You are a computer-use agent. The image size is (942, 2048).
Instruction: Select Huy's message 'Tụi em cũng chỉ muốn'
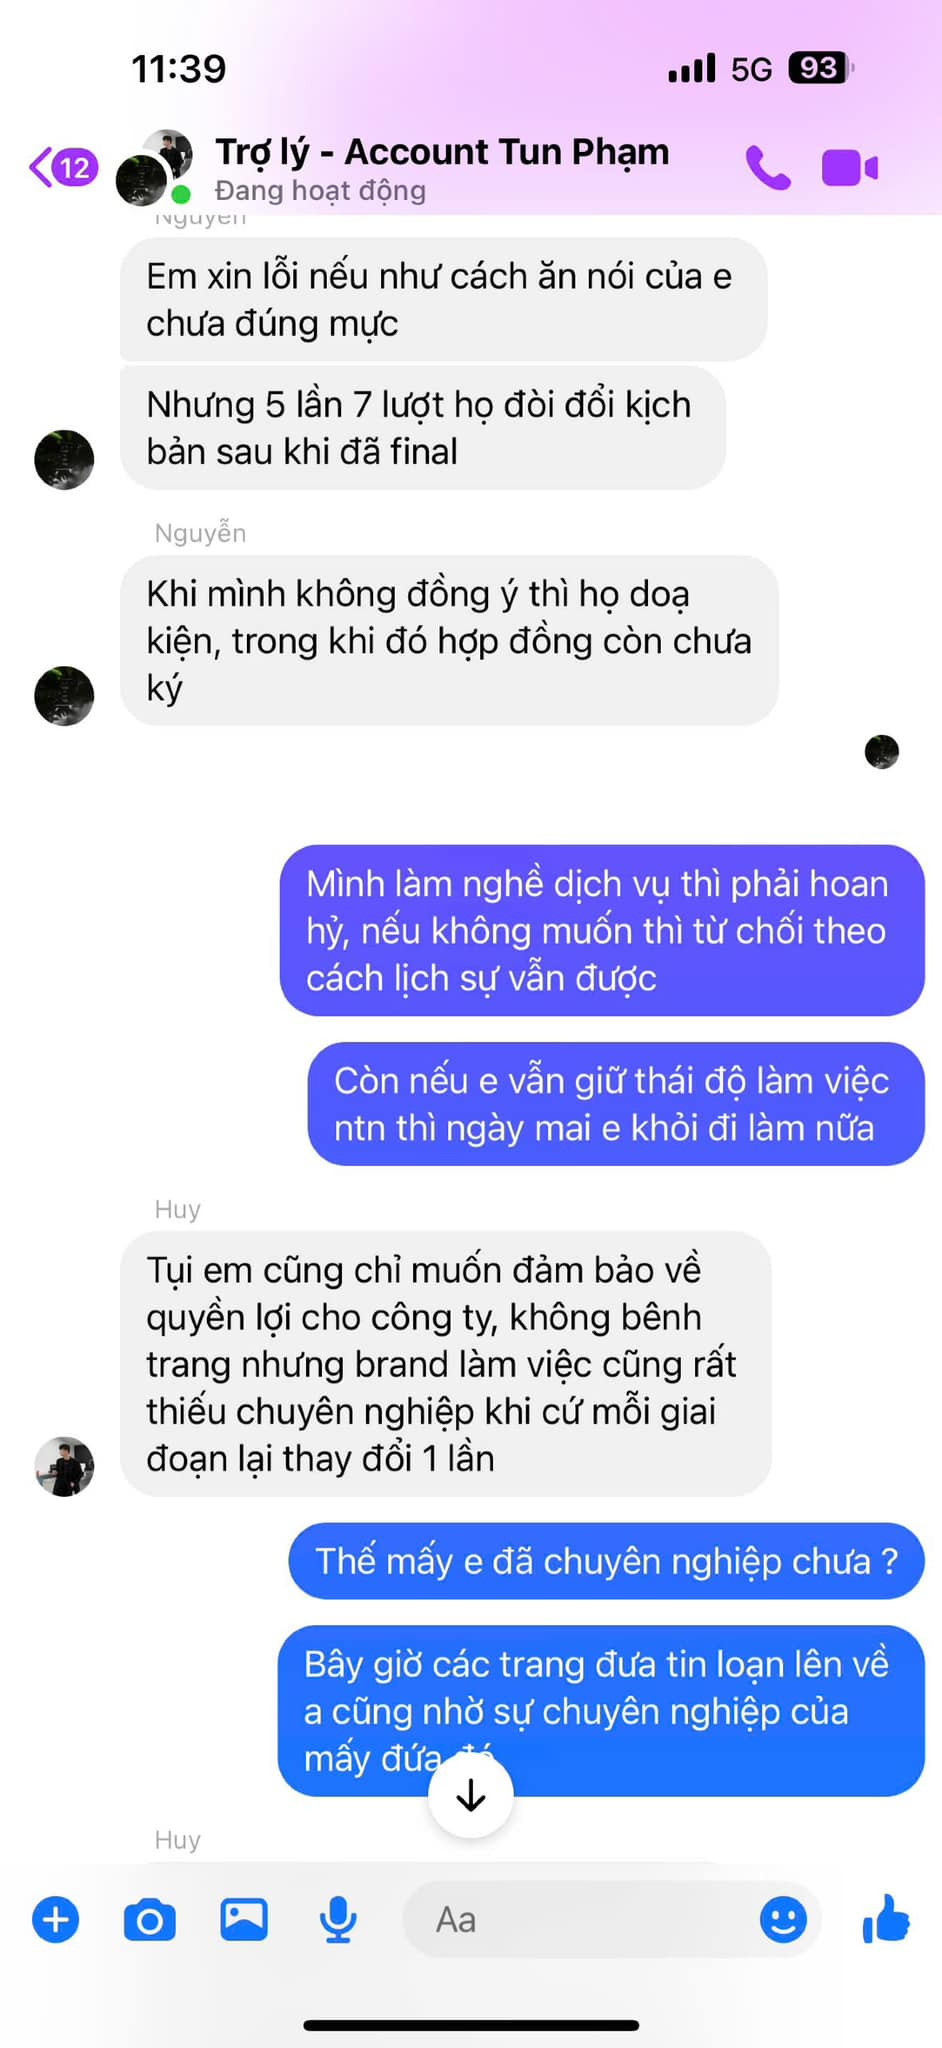tap(446, 1364)
